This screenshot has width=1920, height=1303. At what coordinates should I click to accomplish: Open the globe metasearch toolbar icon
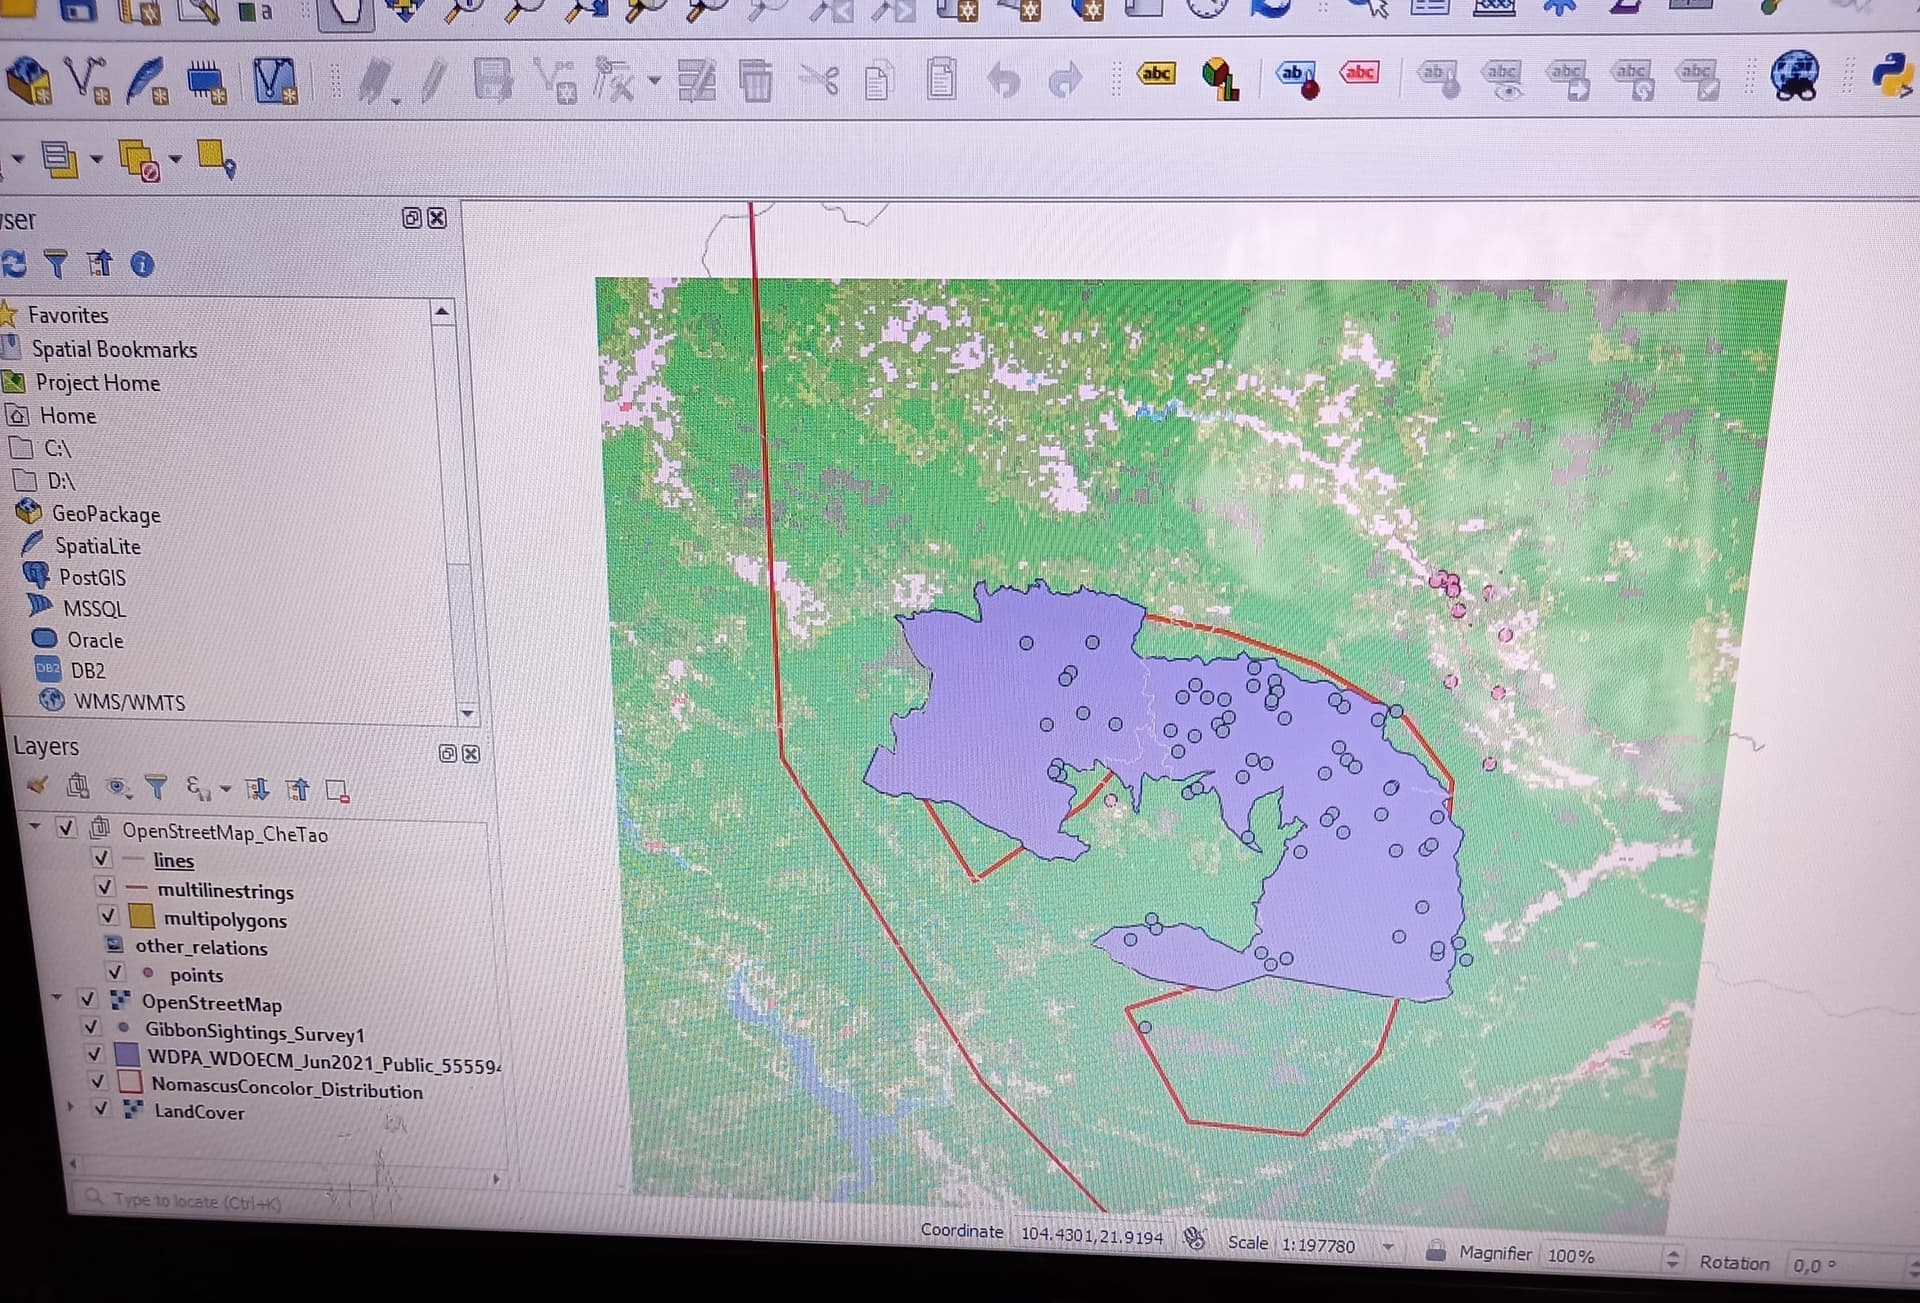1796,75
